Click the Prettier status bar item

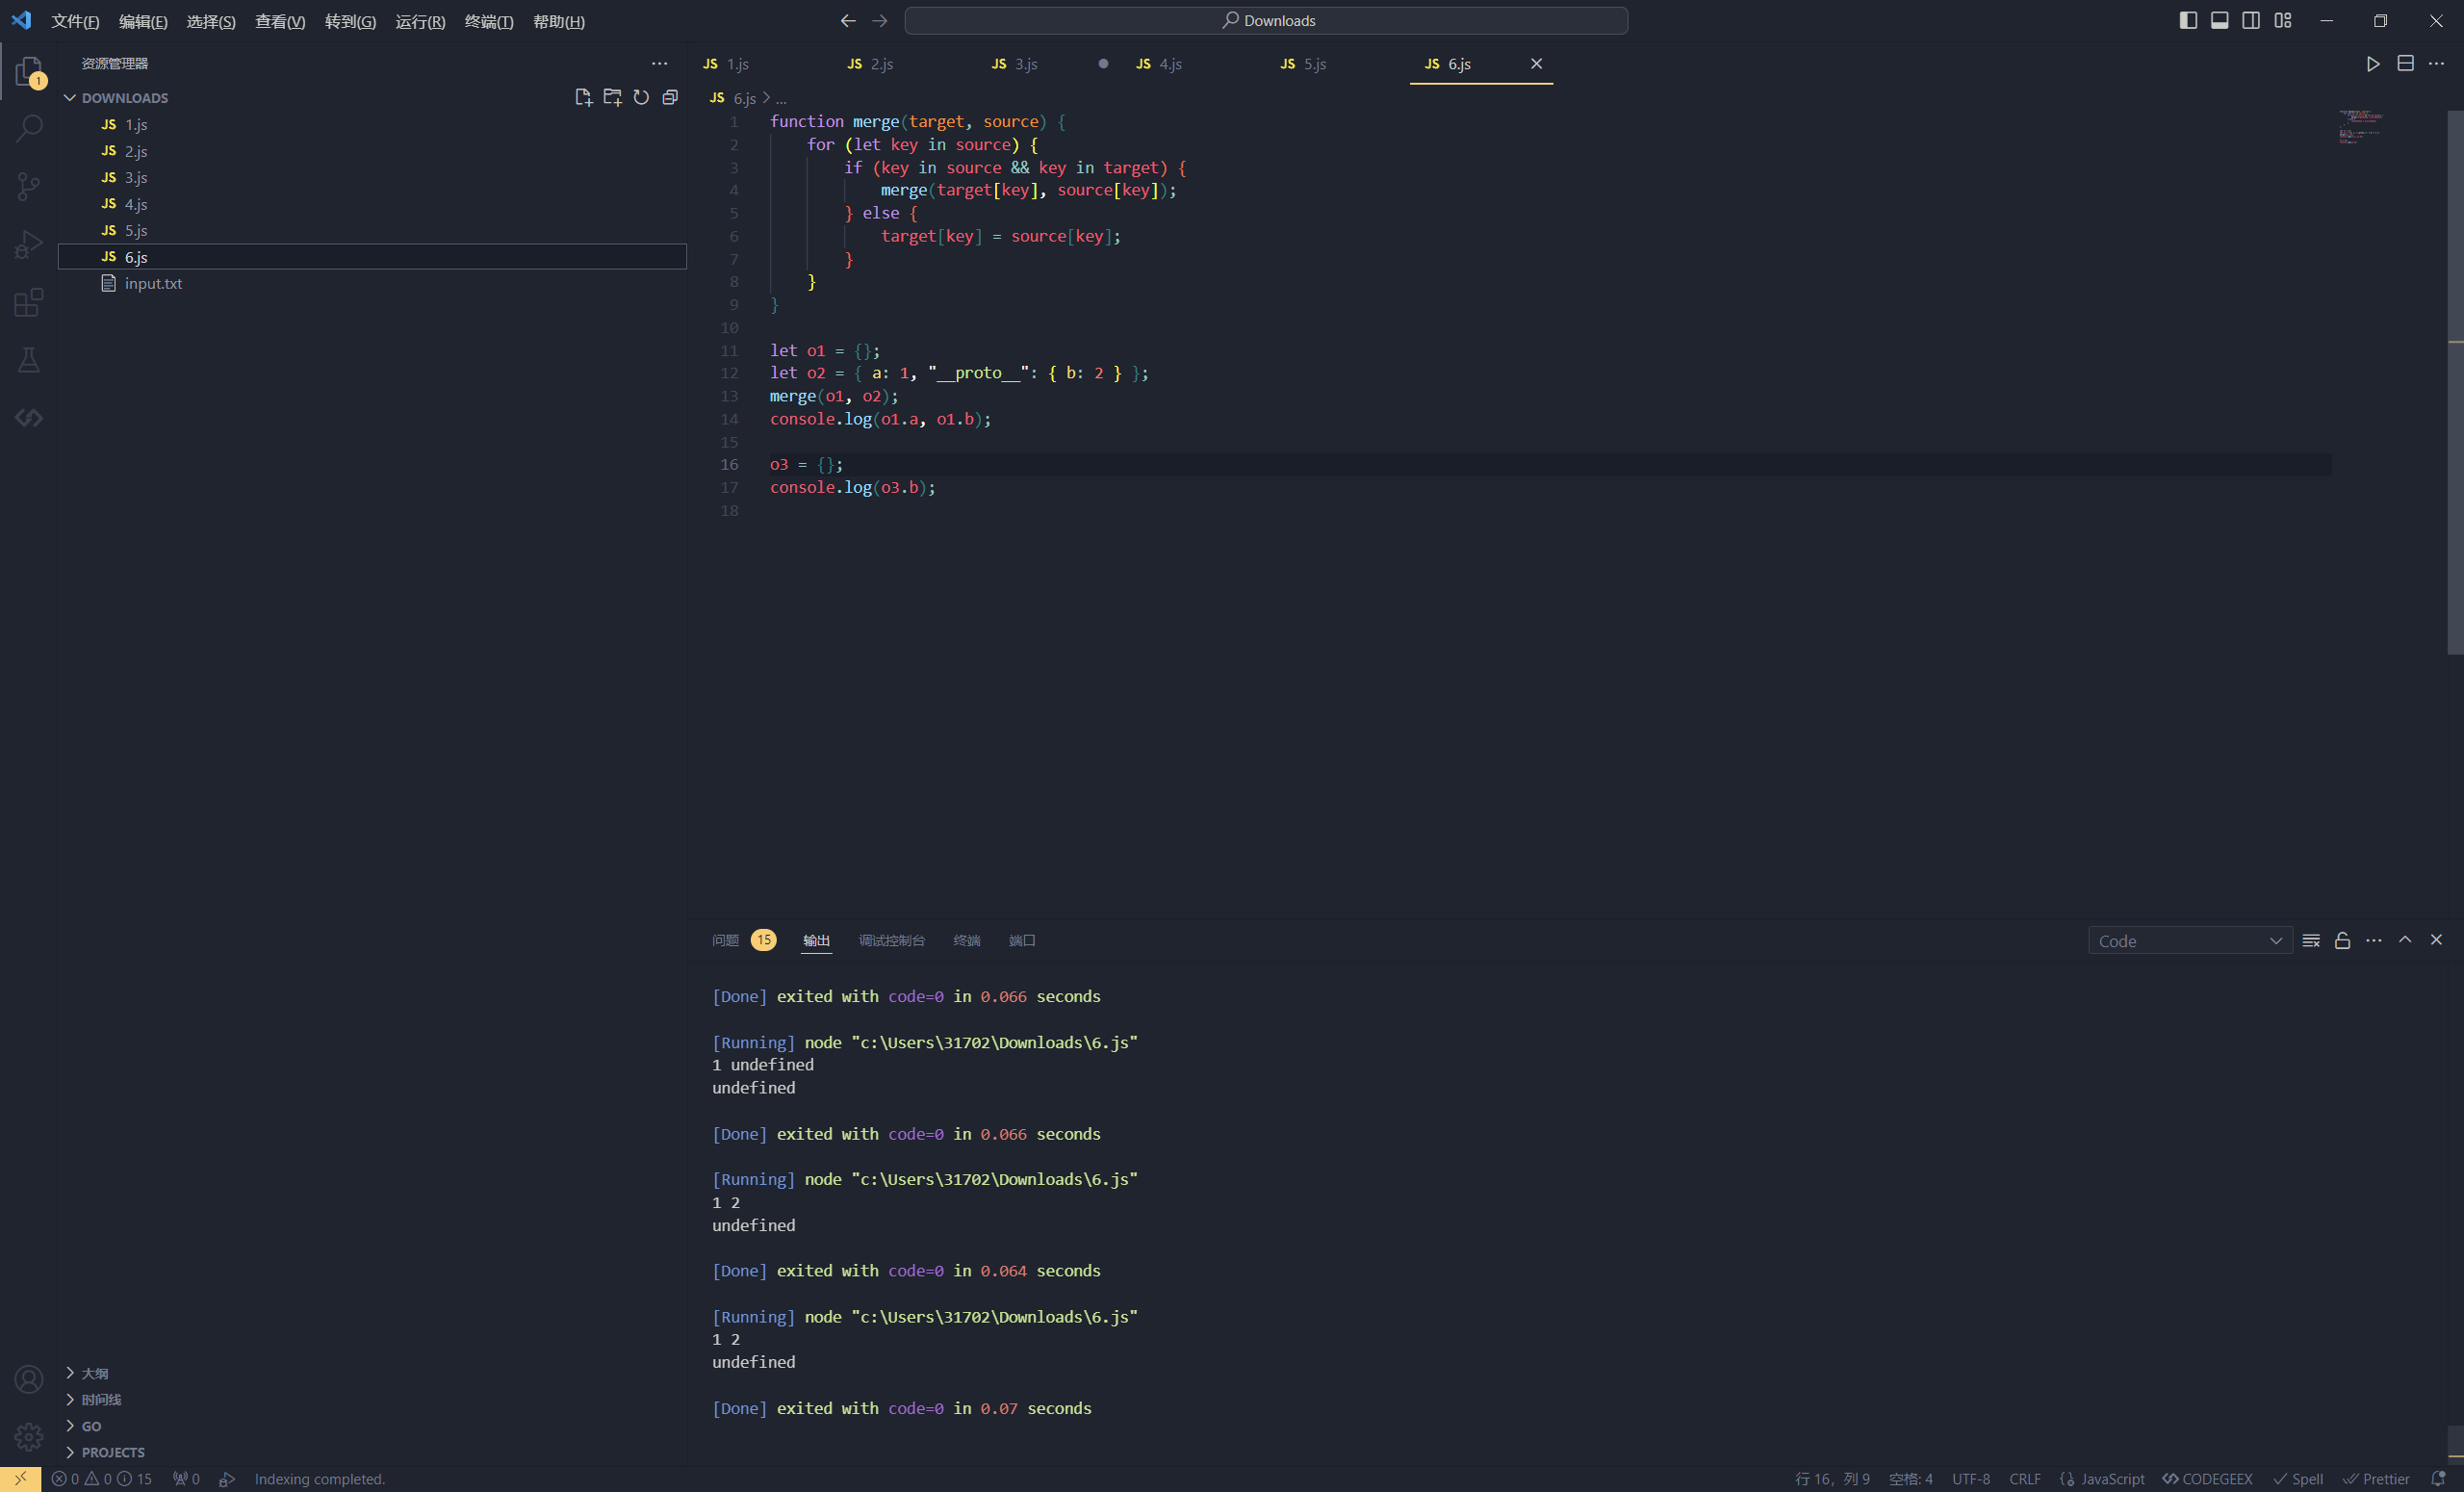(x=2376, y=1479)
